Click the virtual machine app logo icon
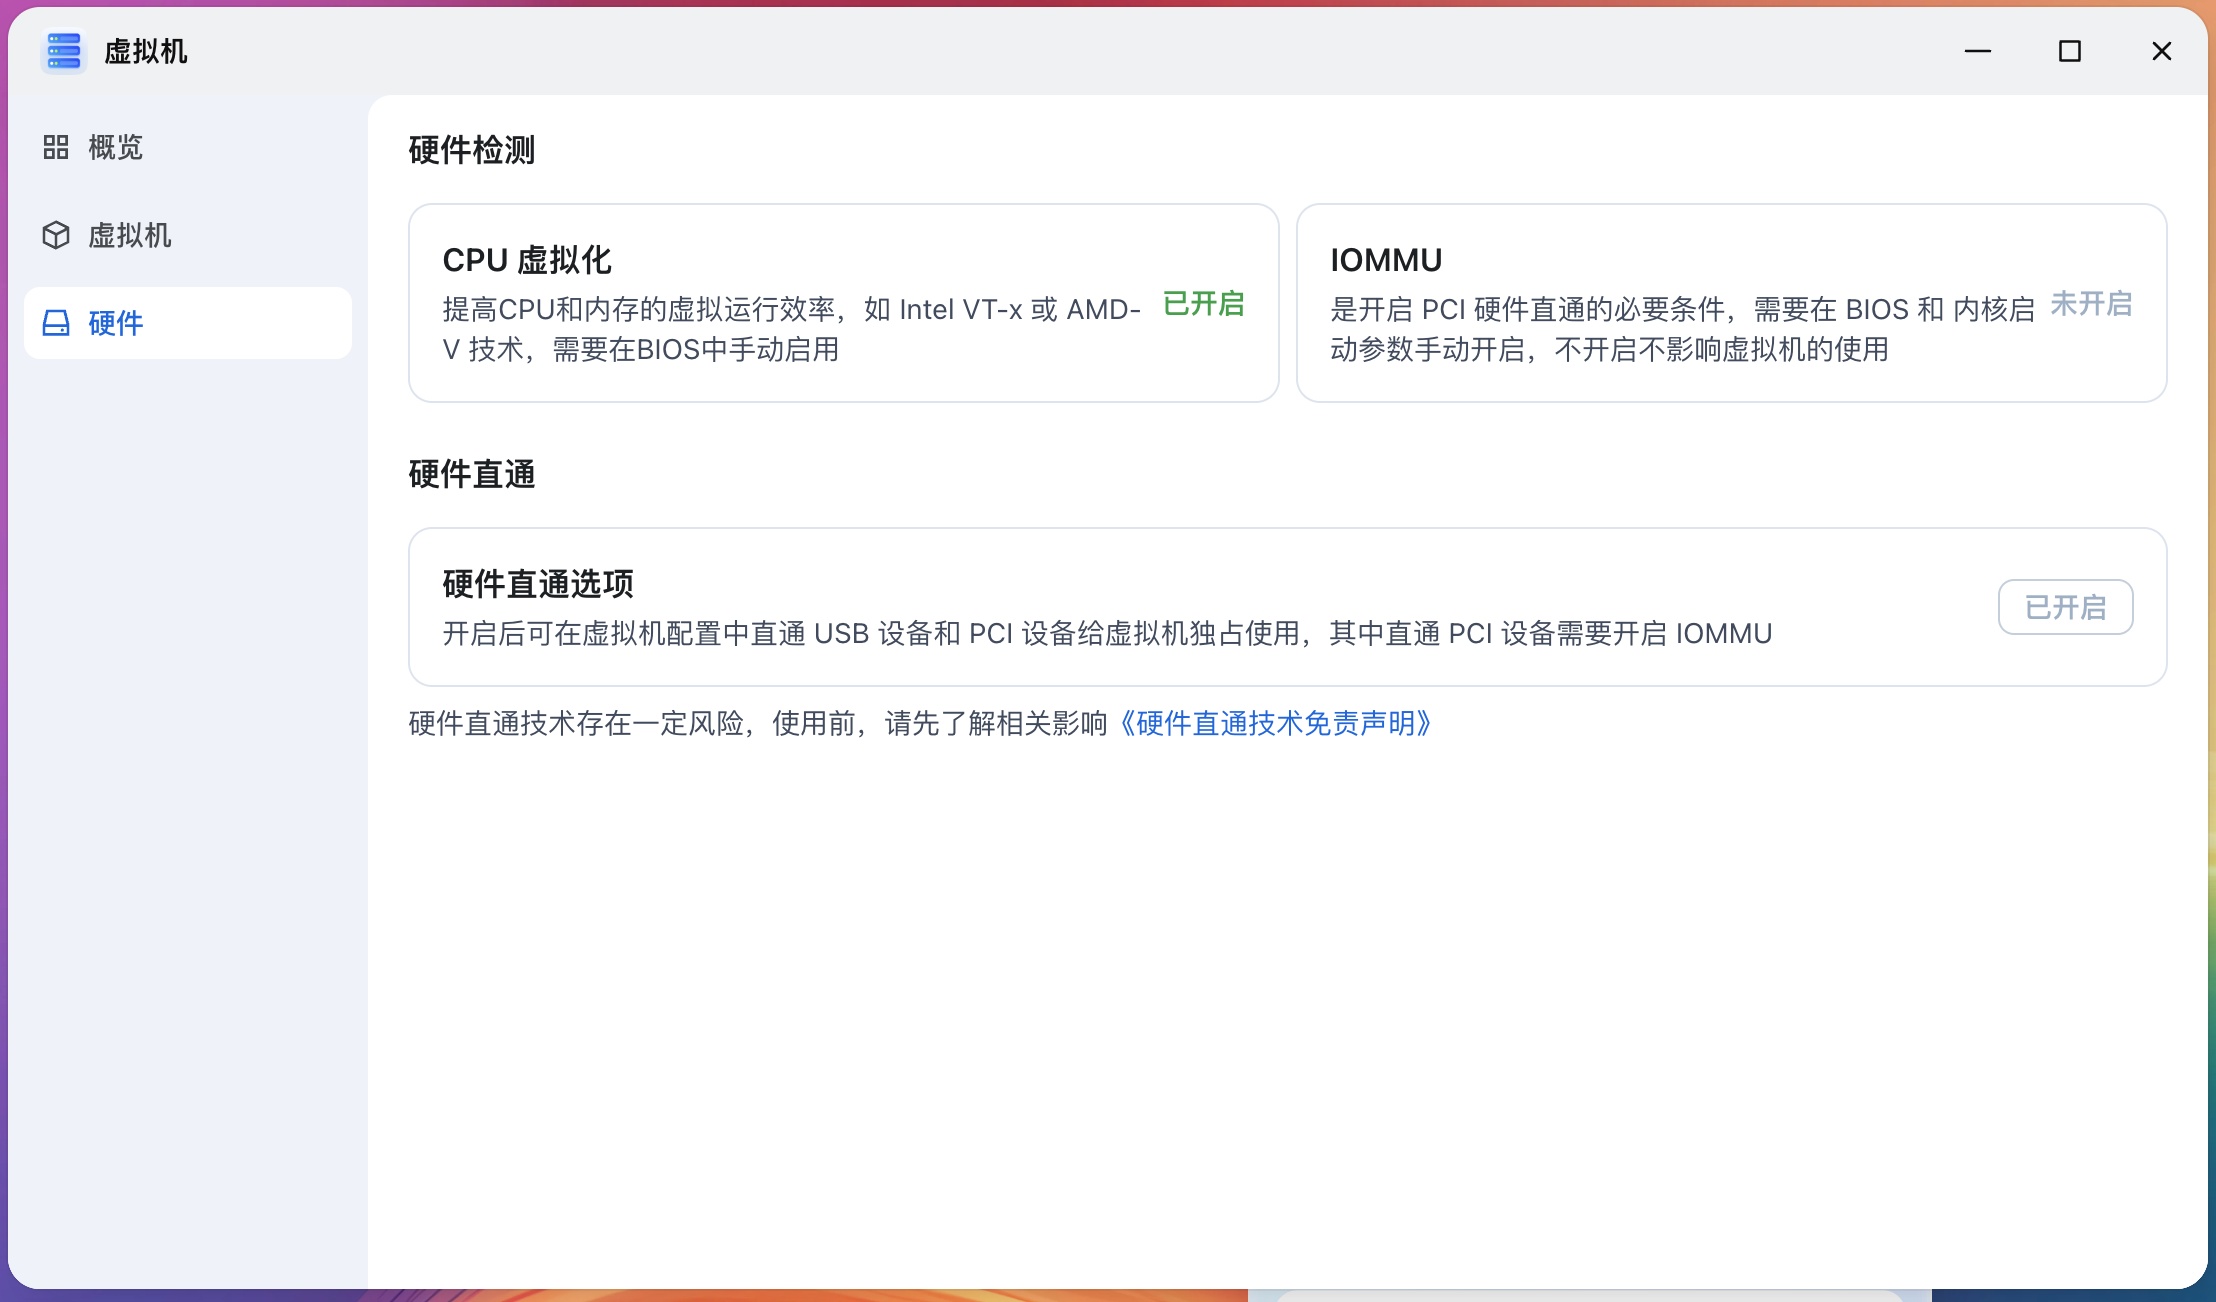2216x1302 pixels. coord(63,51)
